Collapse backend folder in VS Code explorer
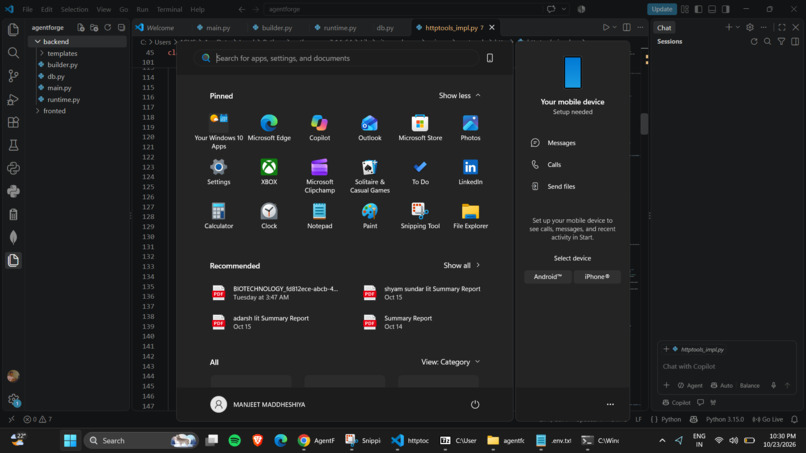The height and width of the screenshot is (453, 806). [77, 42]
